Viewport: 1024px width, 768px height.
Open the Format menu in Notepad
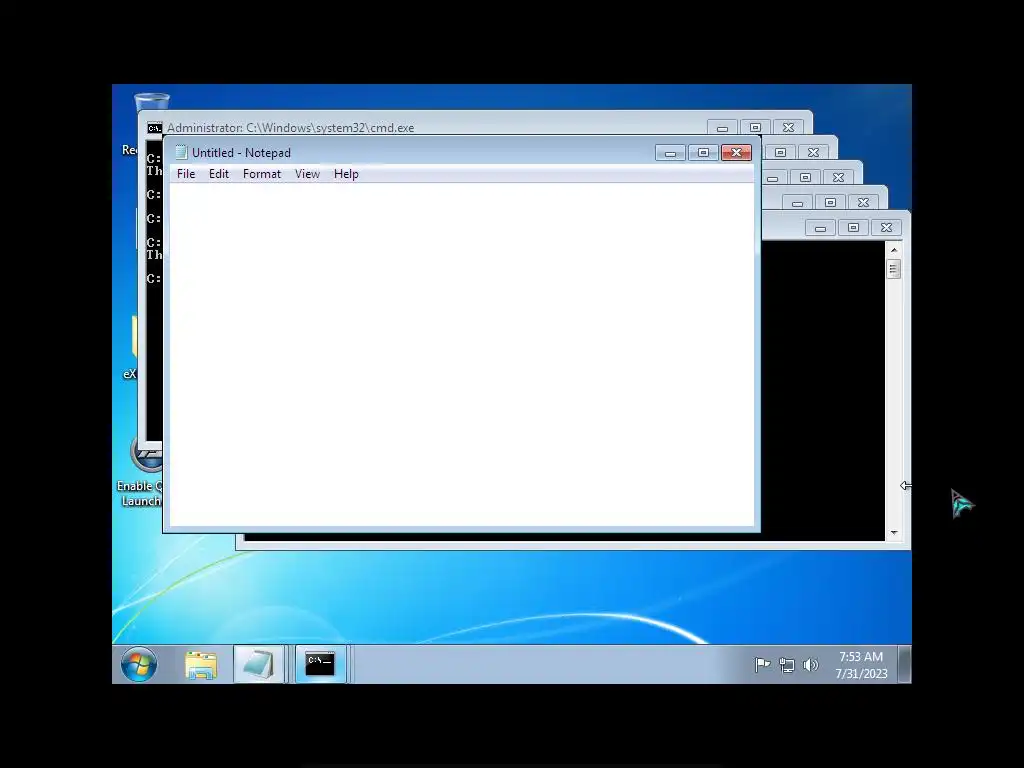(262, 174)
